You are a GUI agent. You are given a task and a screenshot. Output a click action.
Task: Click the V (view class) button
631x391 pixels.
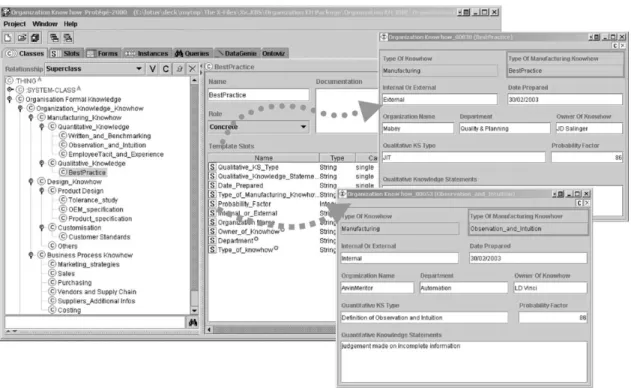[x=153, y=69]
